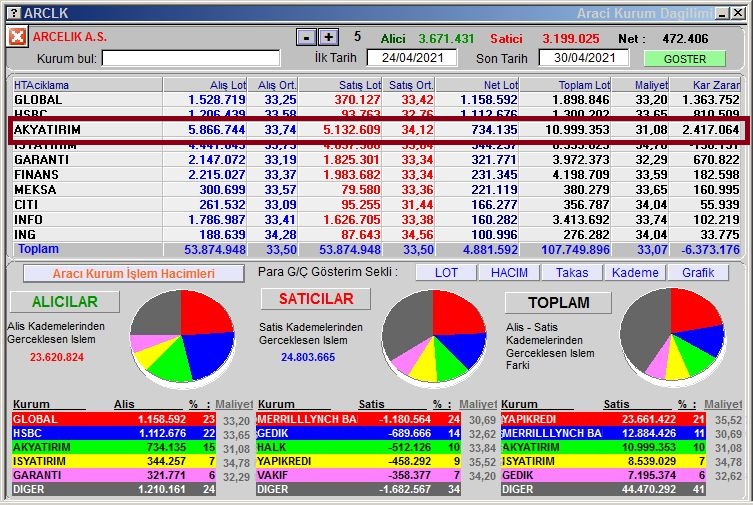Sort by Maliyet column header in top table

(x=640, y=85)
